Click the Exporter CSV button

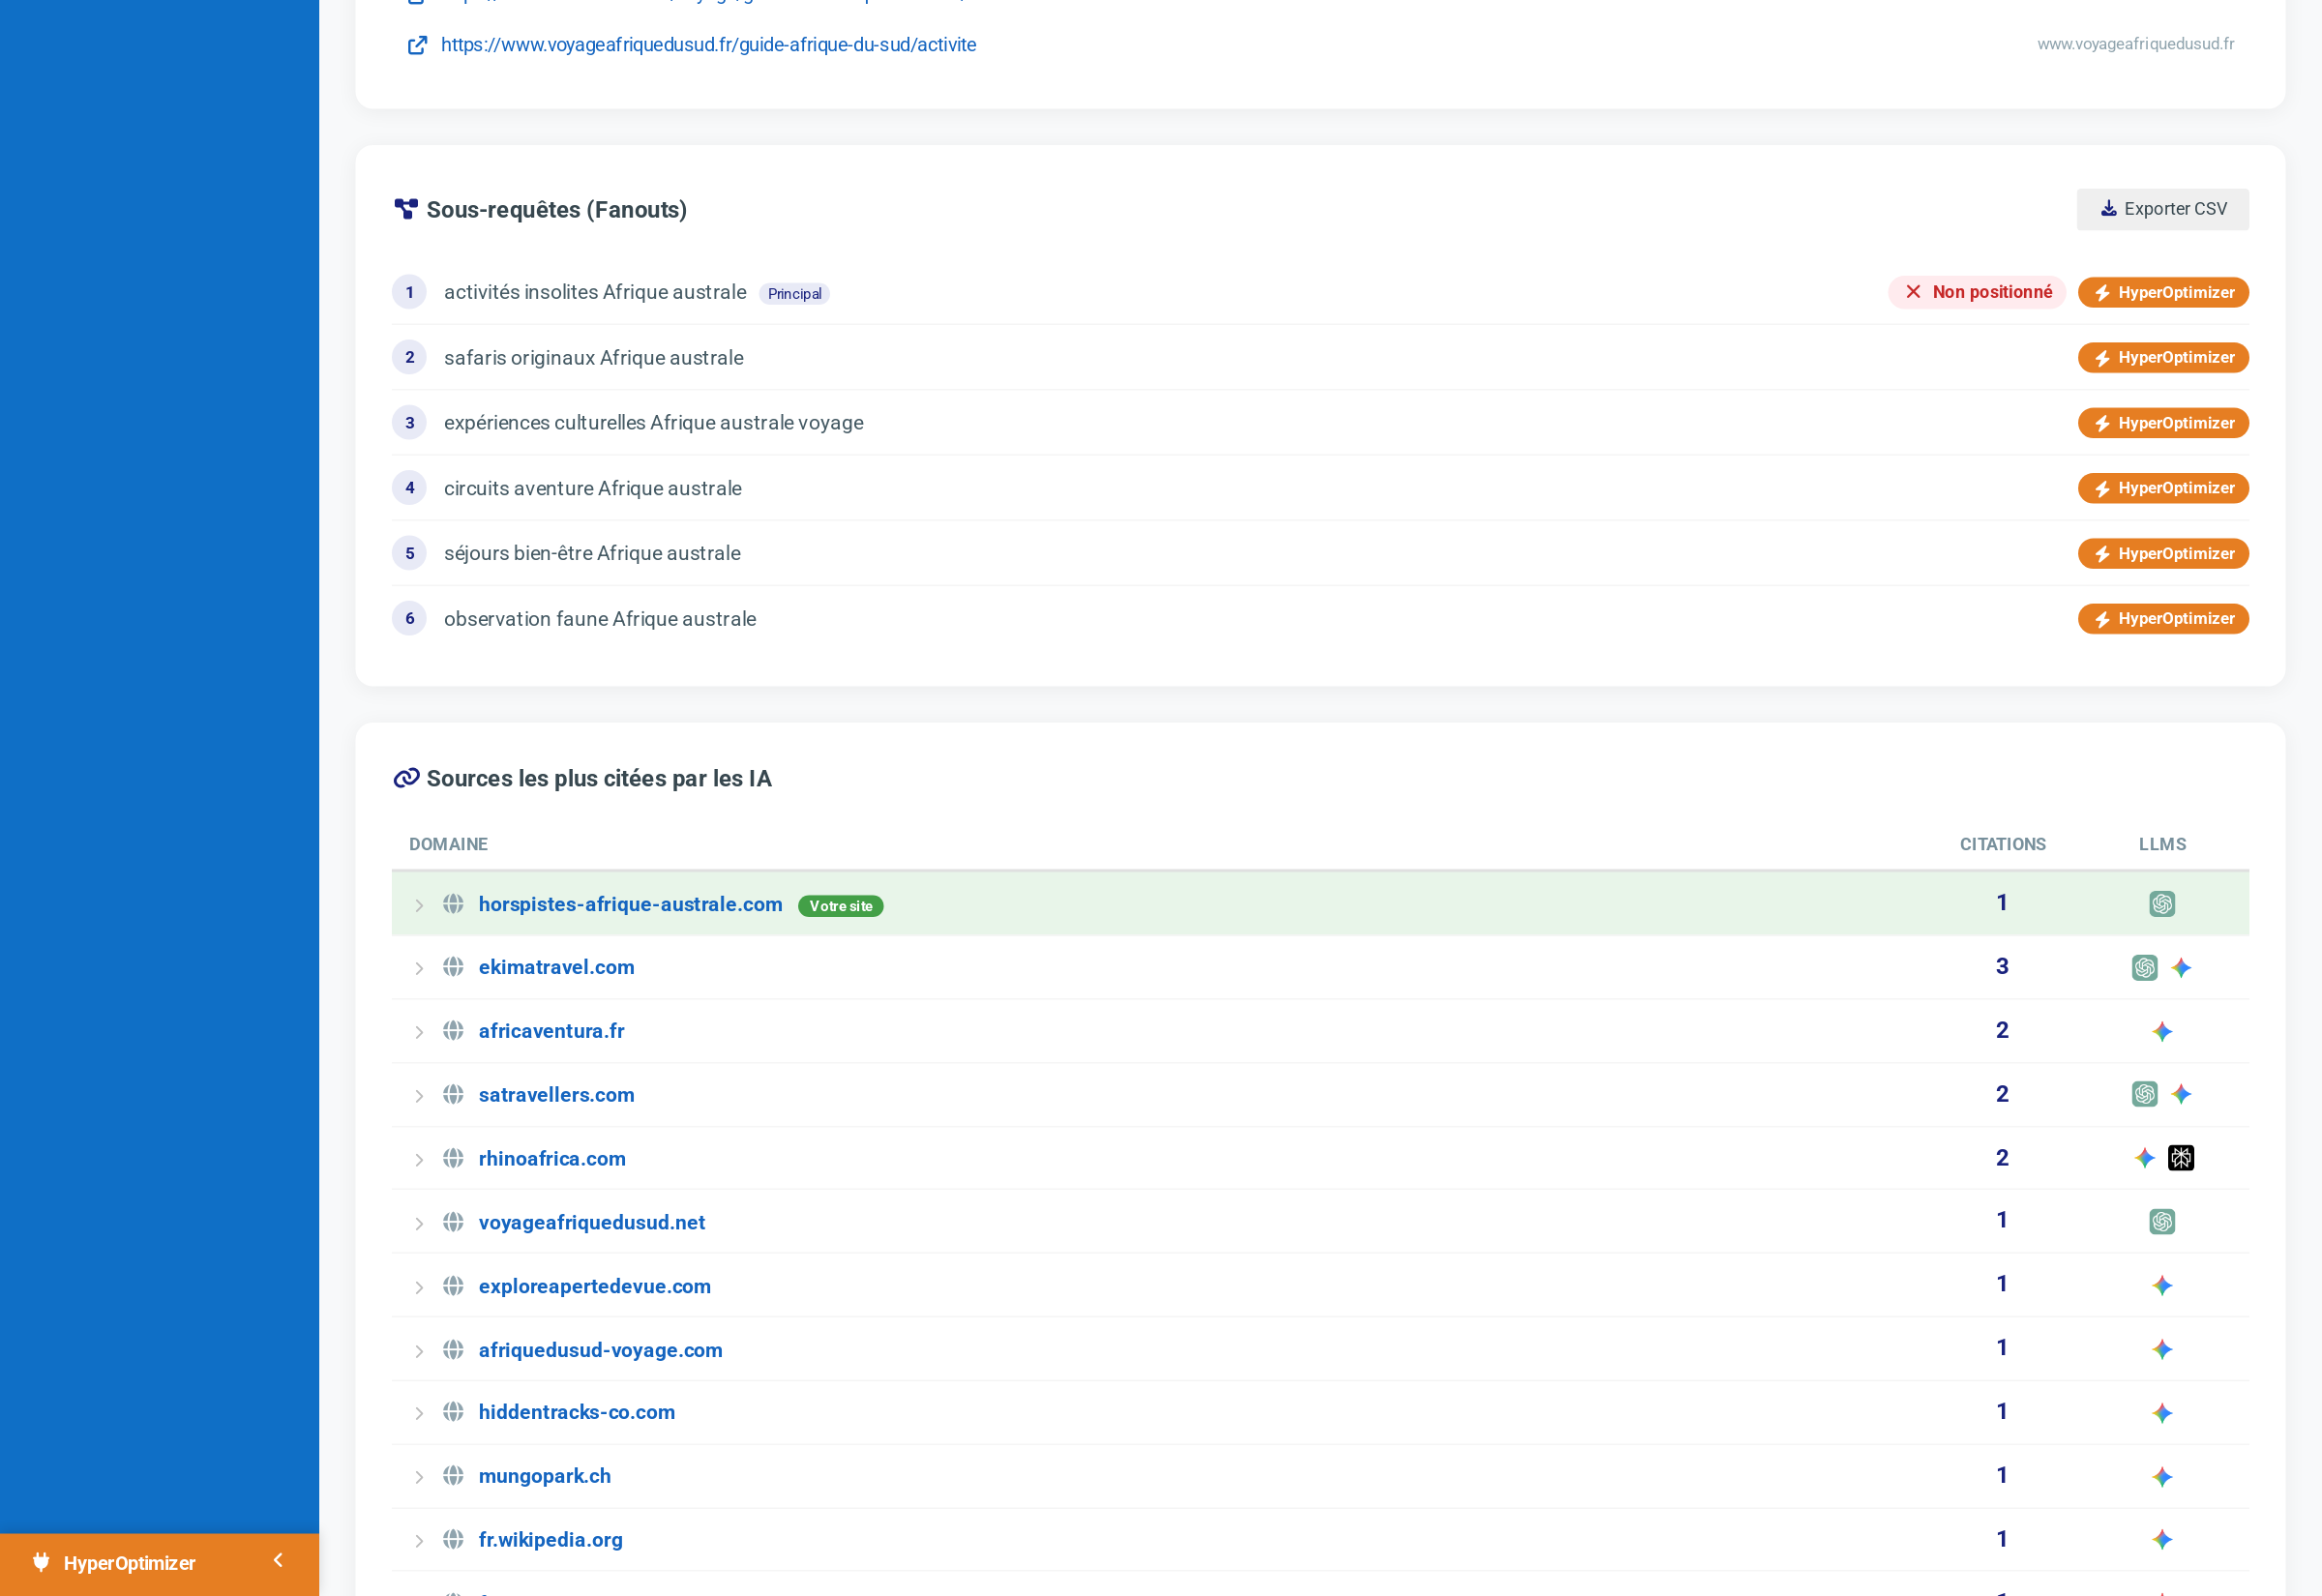click(2162, 209)
